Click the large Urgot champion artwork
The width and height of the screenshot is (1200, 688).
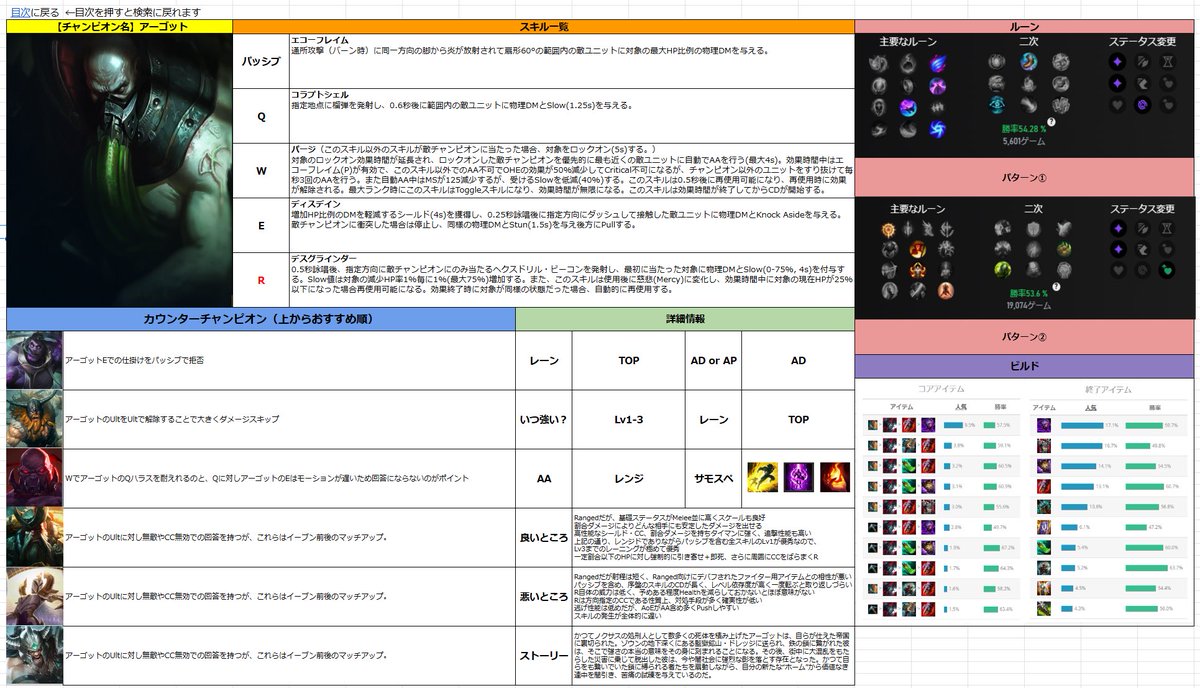click(119, 170)
